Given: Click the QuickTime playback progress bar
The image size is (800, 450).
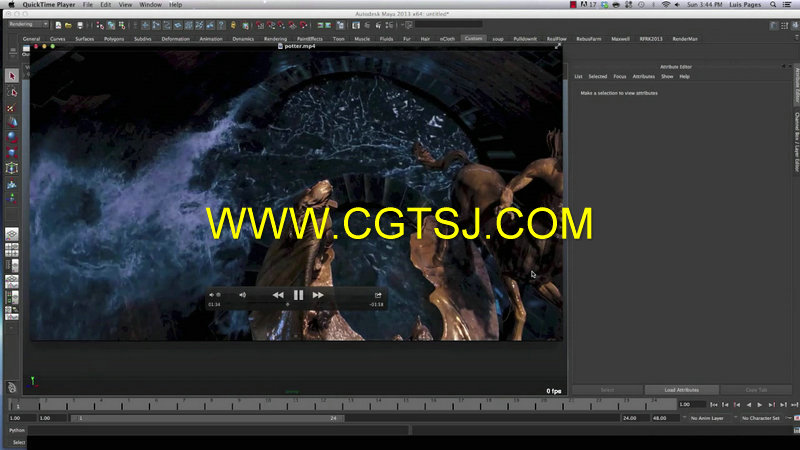Looking at the screenshot, I should (297, 305).
